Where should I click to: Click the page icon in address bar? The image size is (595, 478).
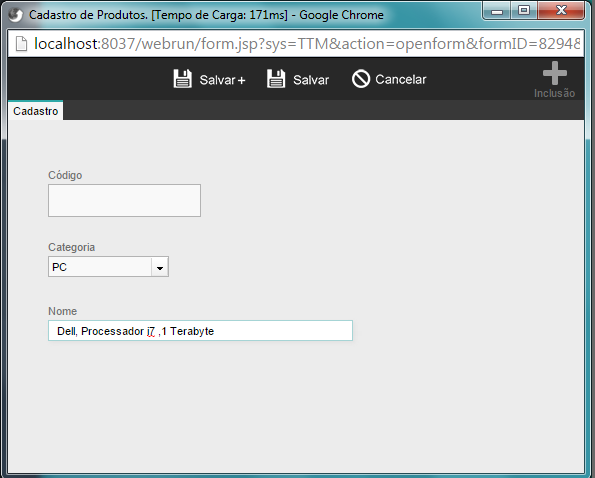click(22, 44)
